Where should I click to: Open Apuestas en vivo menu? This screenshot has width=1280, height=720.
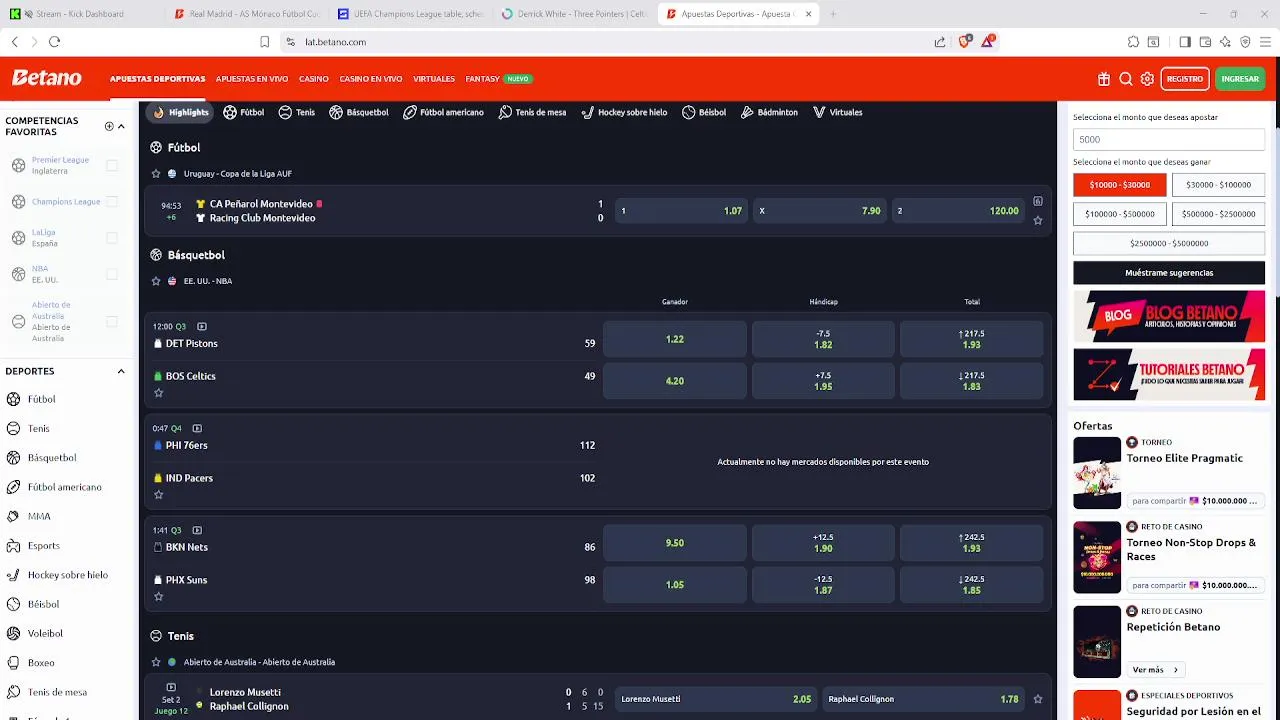pos(252,79)
